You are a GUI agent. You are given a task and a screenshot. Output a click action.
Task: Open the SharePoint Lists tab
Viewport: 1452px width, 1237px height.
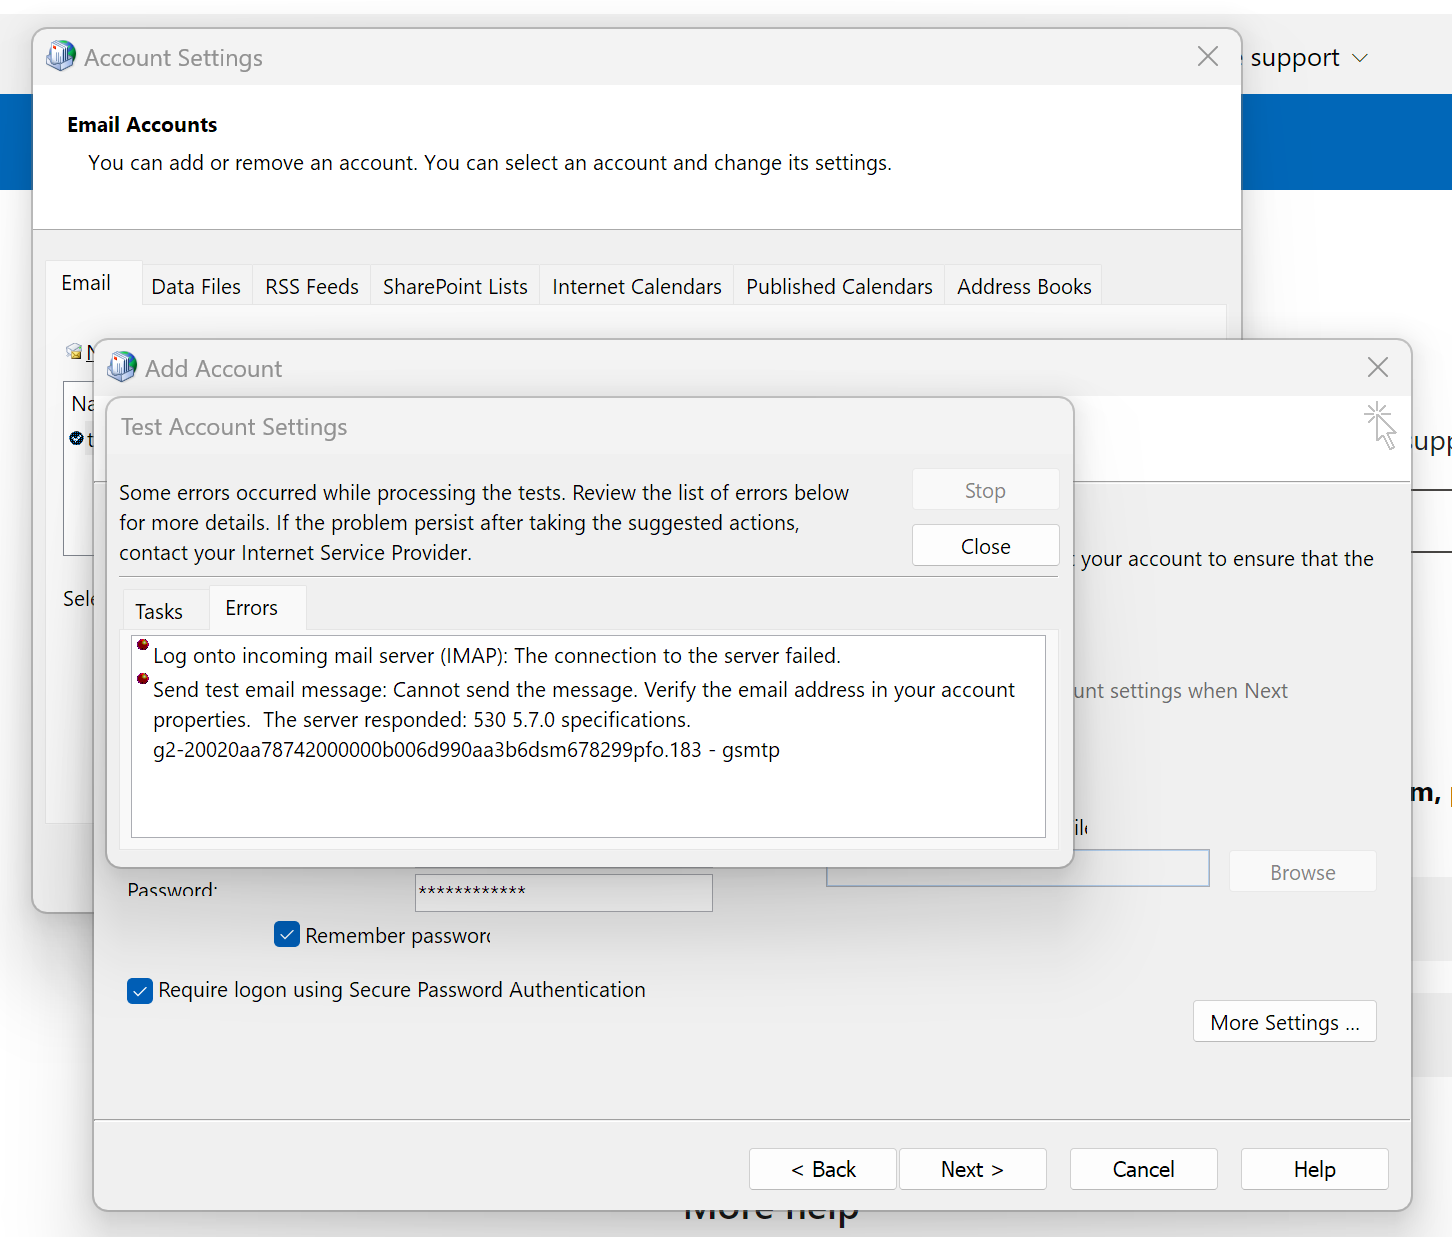click(x=455, y=287)
